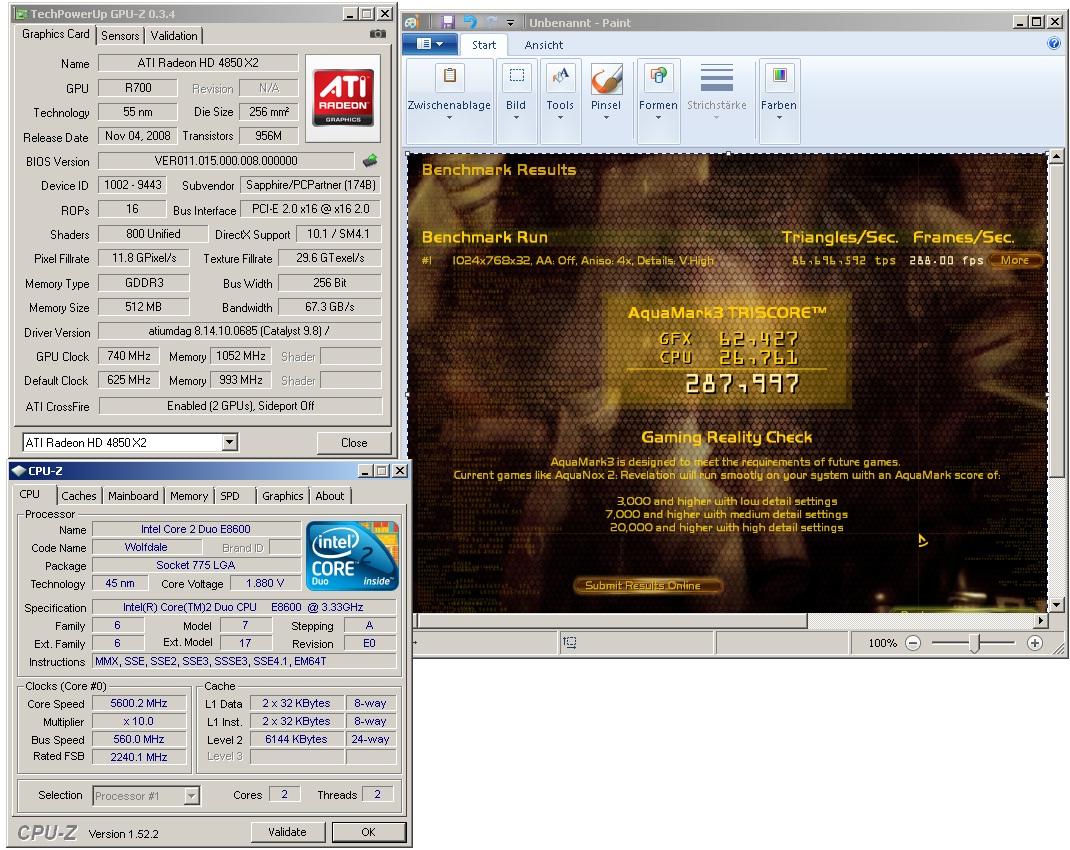Click the Intel Core 2 Duo logo in CPU-Z
This screenshot has height=850, width=1070.
tap(352, 556)
